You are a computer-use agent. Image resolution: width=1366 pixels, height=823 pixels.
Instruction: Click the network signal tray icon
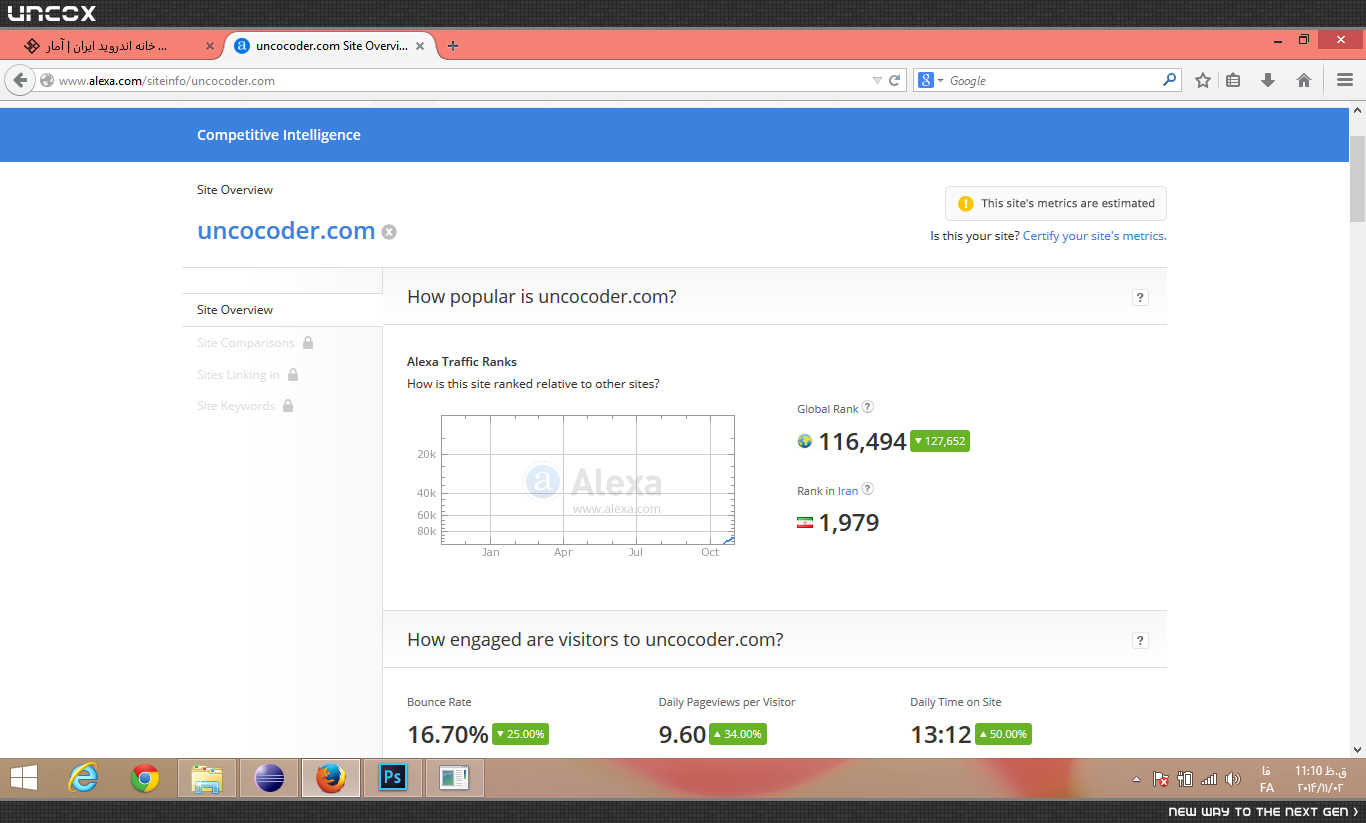tap(1209, 779)
